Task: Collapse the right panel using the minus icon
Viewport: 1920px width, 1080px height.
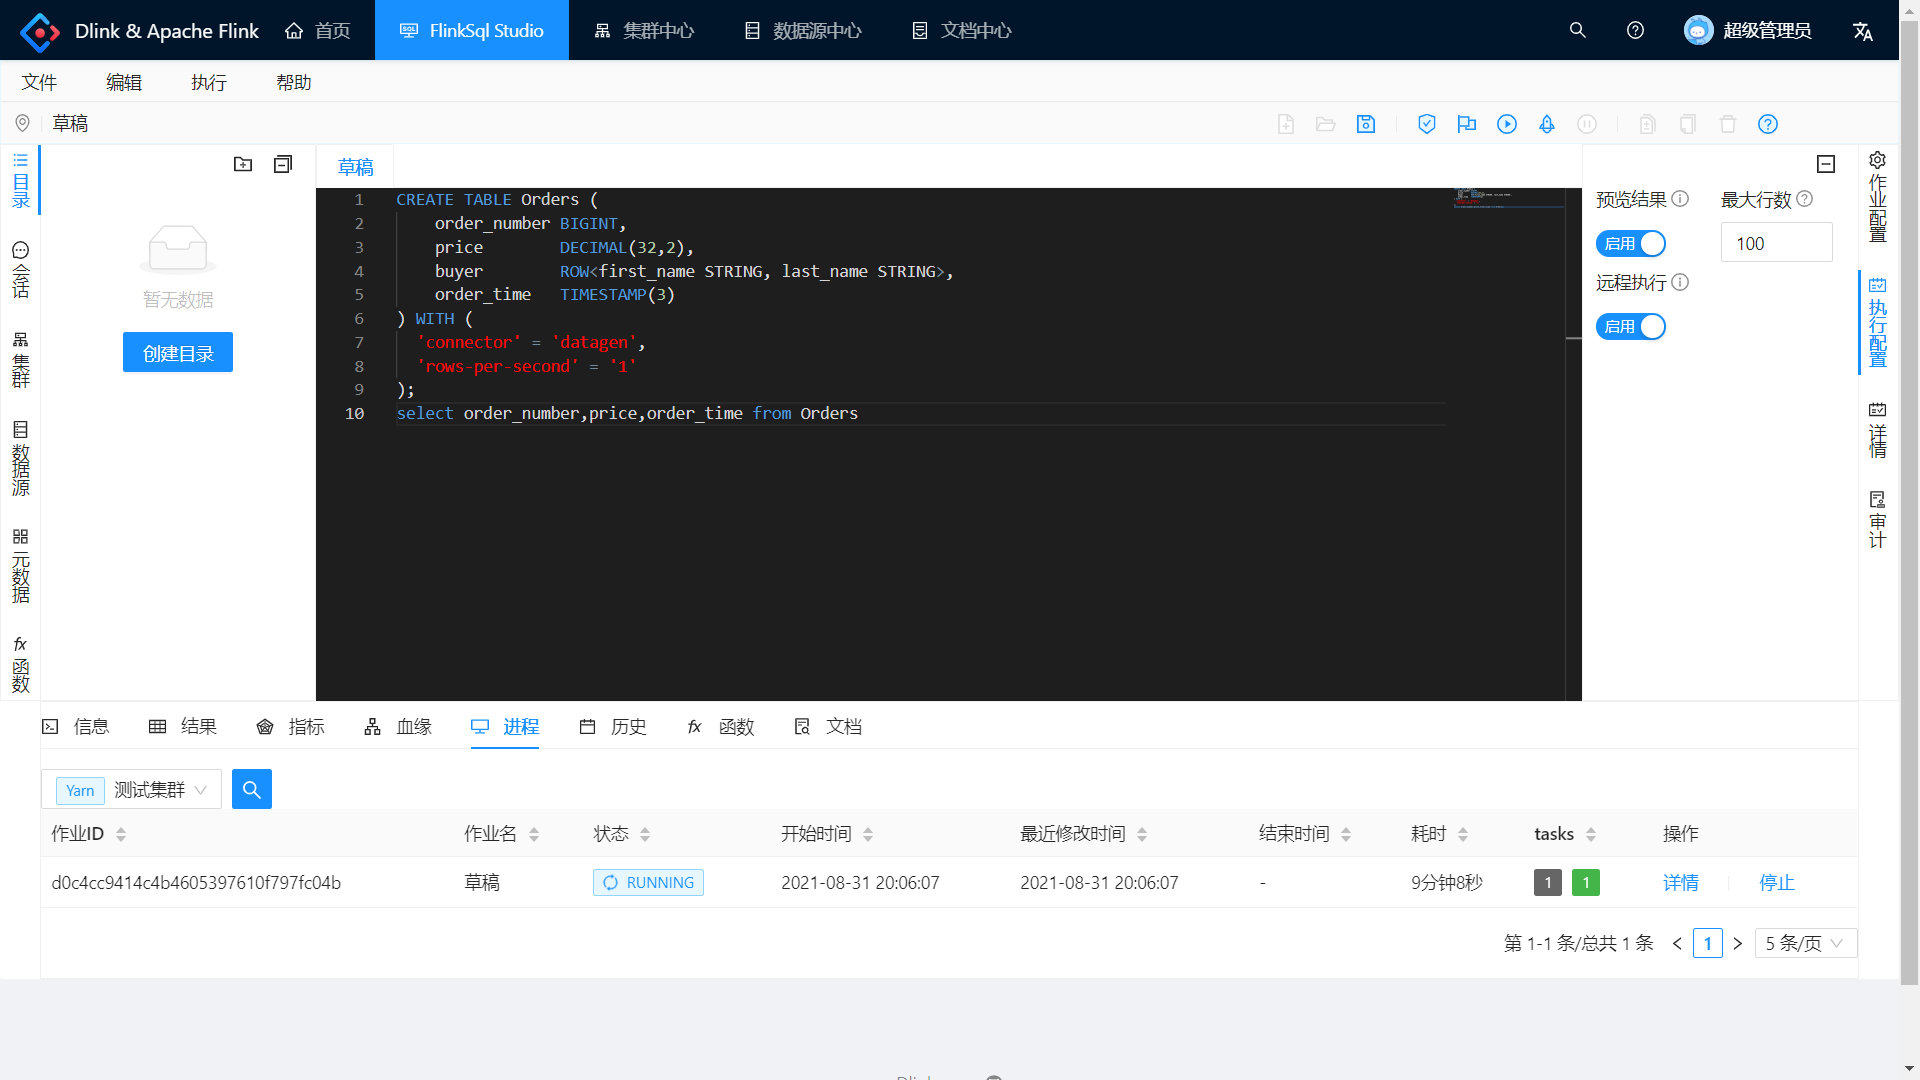Action: [1826, 164]
